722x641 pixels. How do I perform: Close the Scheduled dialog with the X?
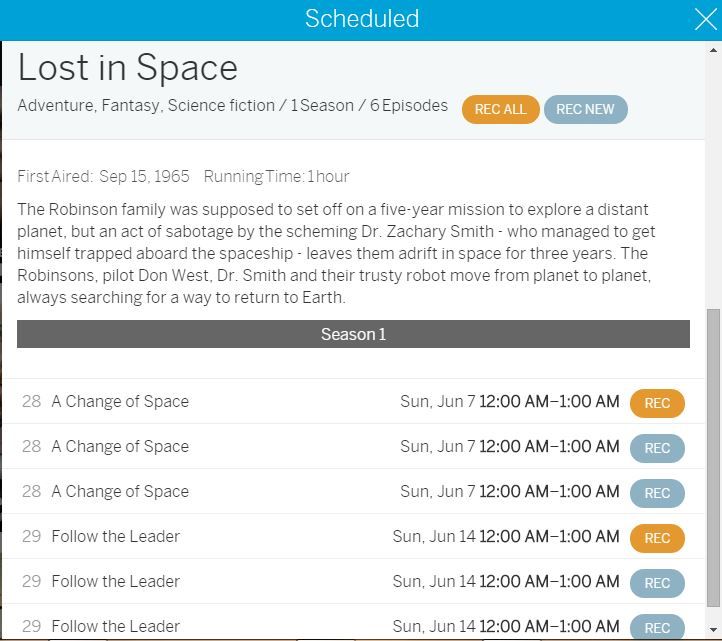704,19
